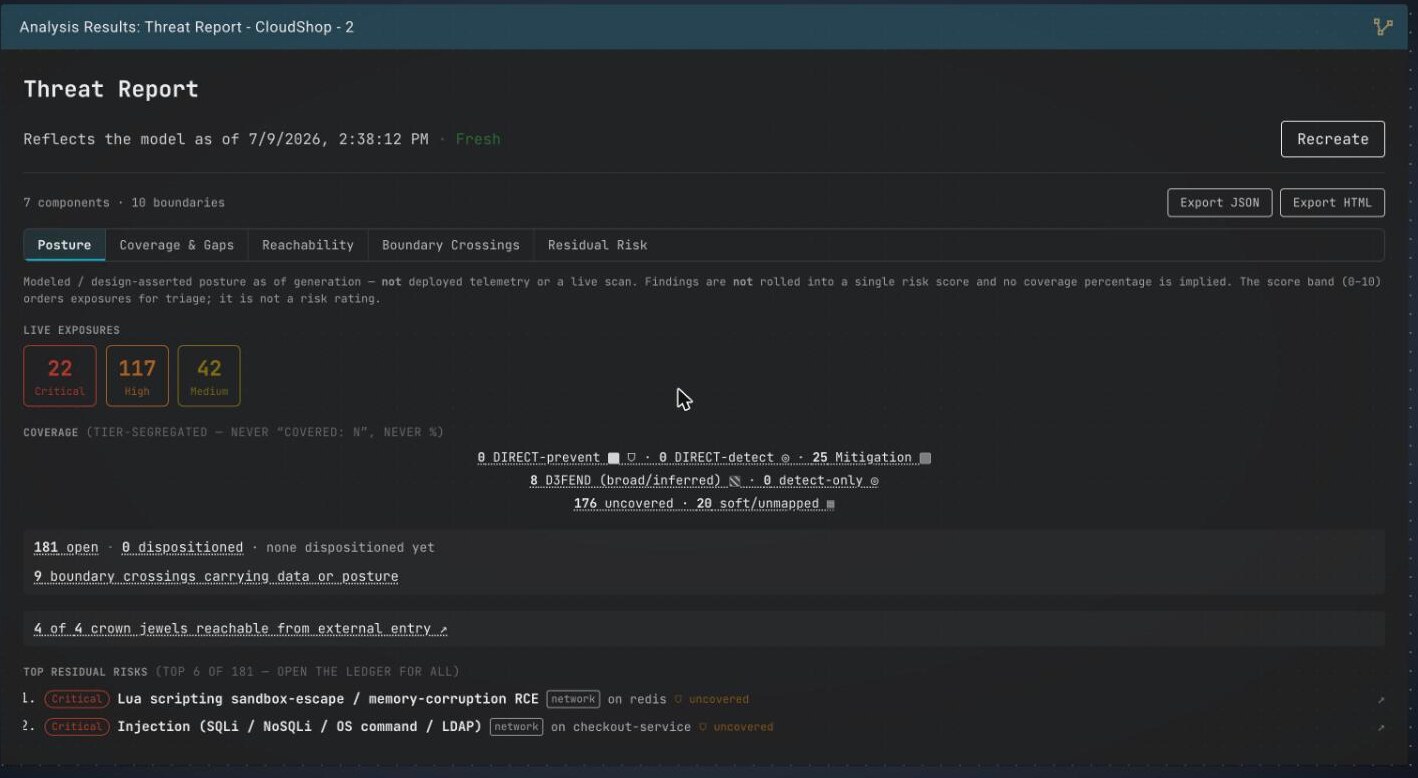This screenshot has width=1418, height=778.
Task: Open Lua scripting sandbox-escape risk entry
Action: coord(328,699)
